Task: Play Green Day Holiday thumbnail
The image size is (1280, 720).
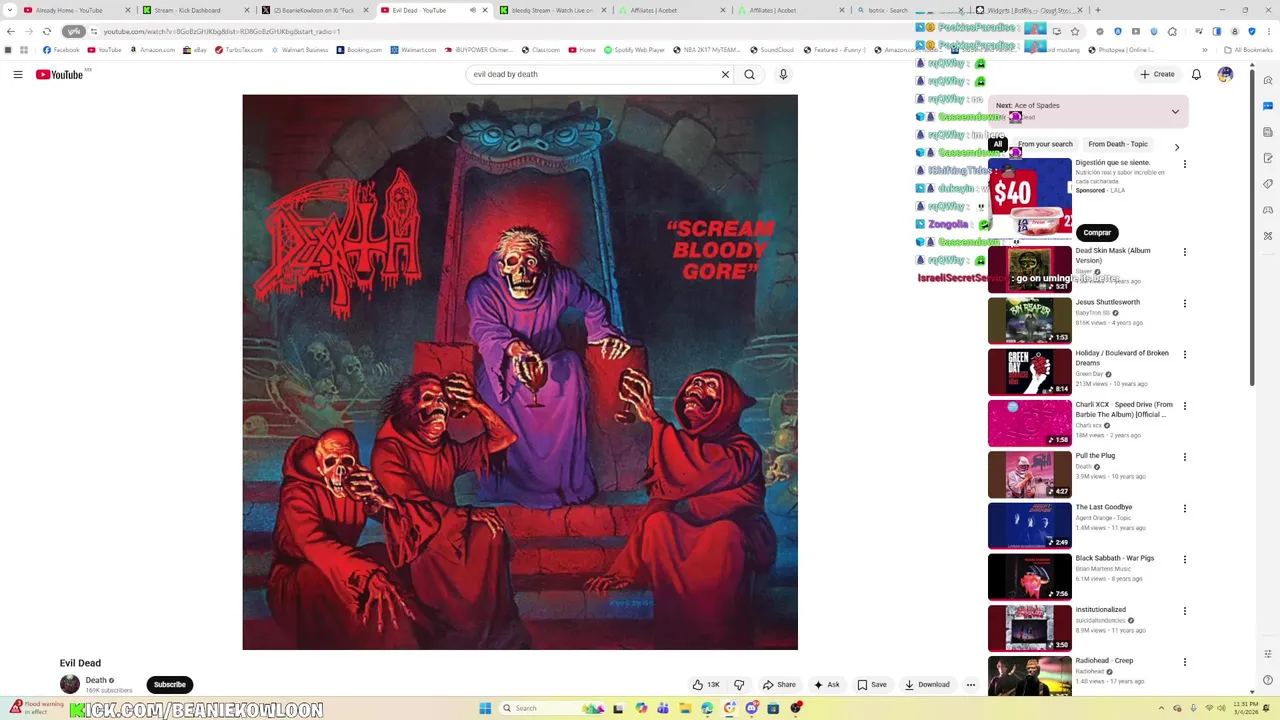Action: [x=1030, y=372]
